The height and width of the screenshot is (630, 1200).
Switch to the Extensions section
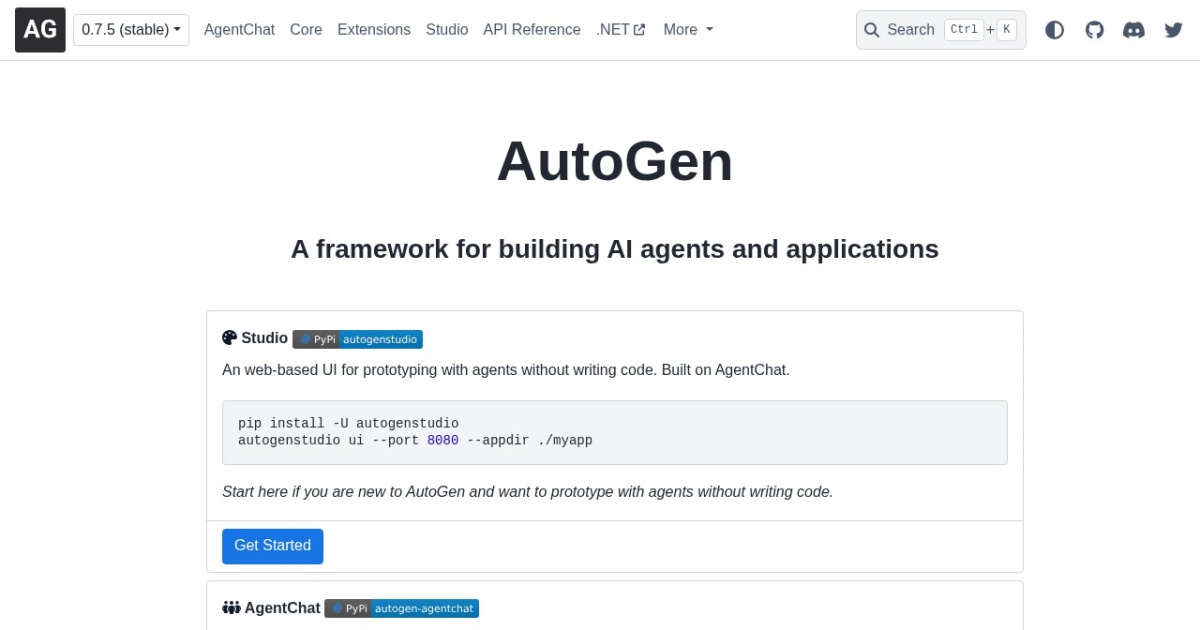373,29
